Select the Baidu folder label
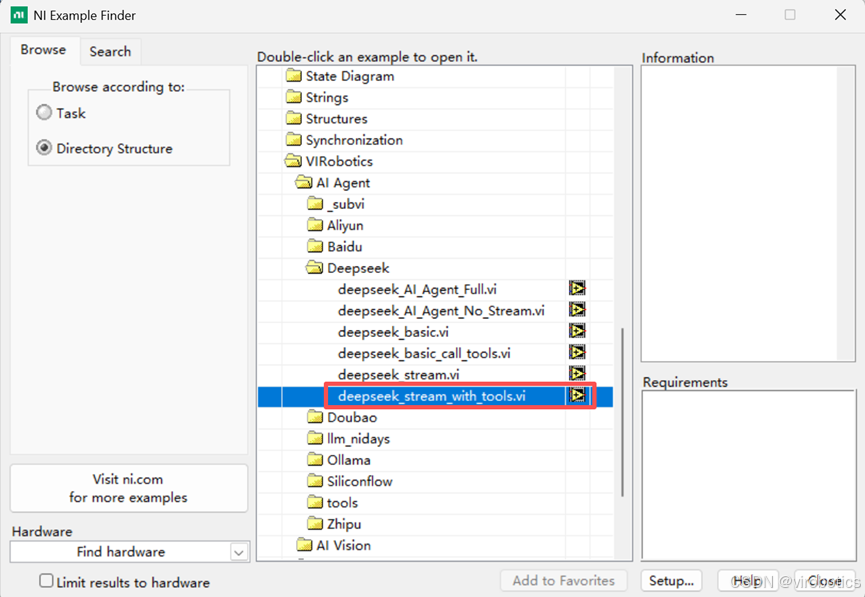 [x=344, y=247]
